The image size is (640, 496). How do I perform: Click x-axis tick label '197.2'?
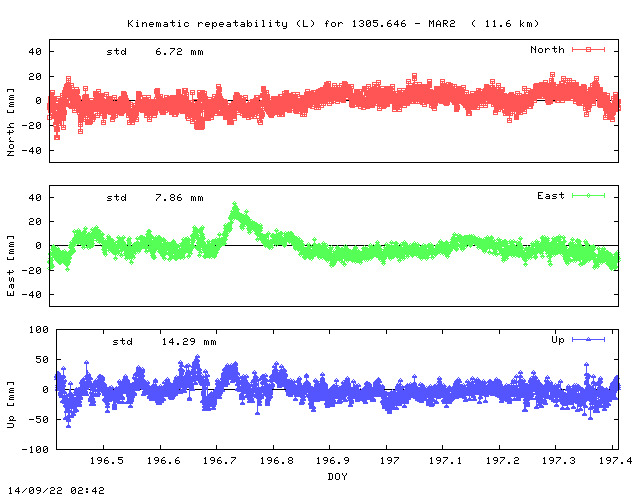(x=502, y=460)
